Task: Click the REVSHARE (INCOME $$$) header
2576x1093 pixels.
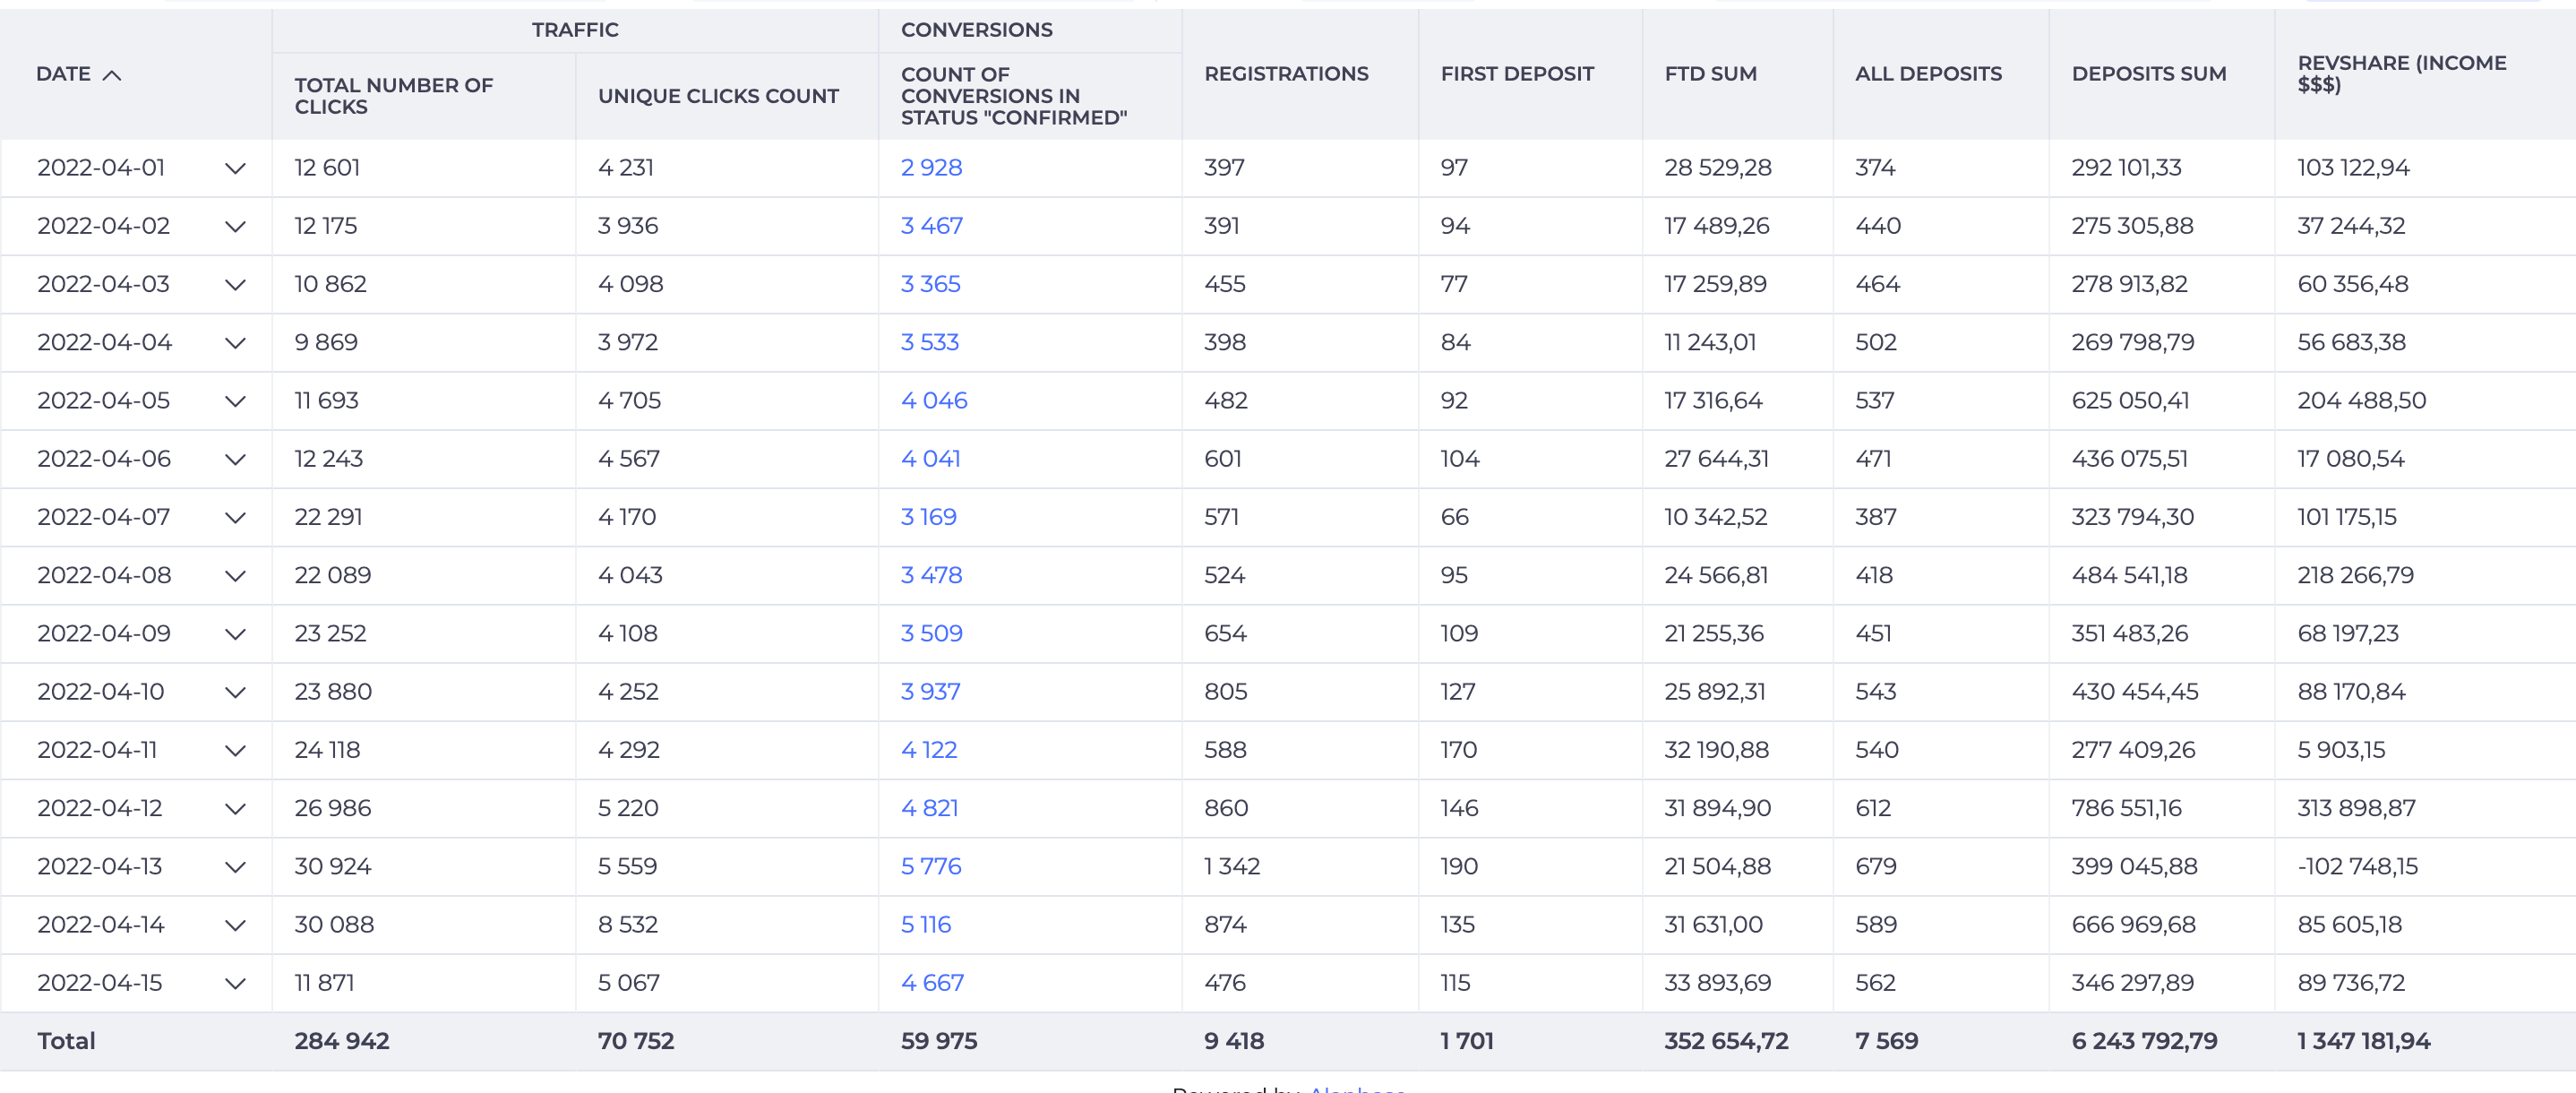Action: (x=2401, y=74)
